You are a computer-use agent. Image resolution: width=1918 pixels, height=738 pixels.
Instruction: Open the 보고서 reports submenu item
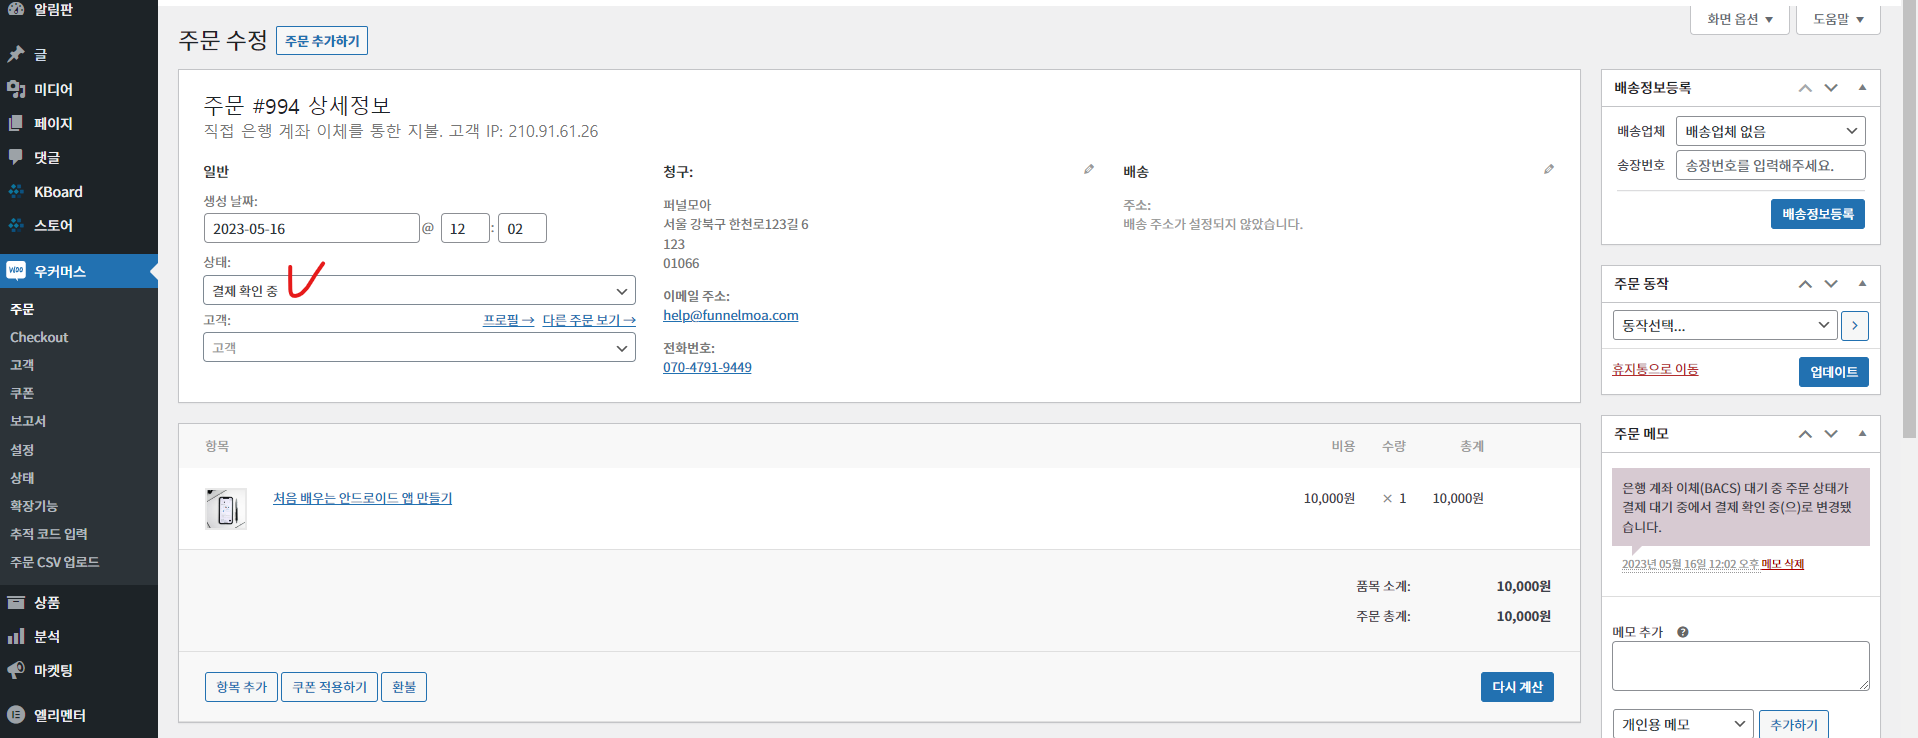28,421
